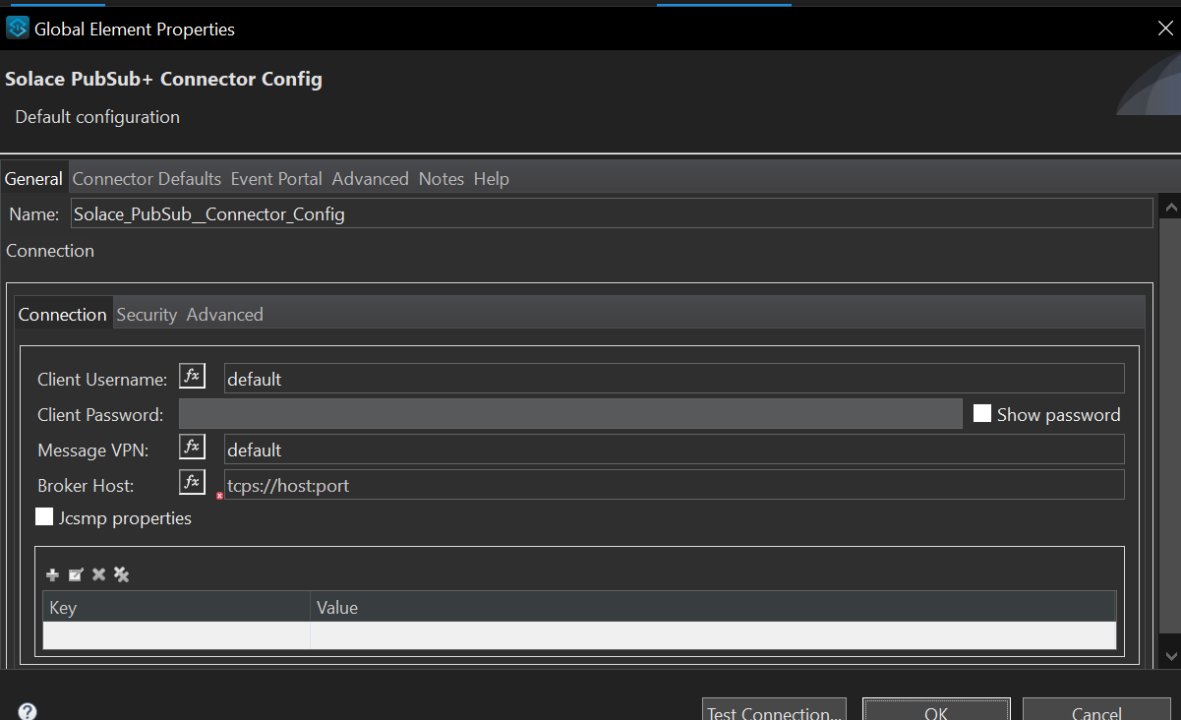The height and width of the screenshot is (720, 1181).
Task: Add a new Jcsmp property entry
Action: [x=52, y=575]
